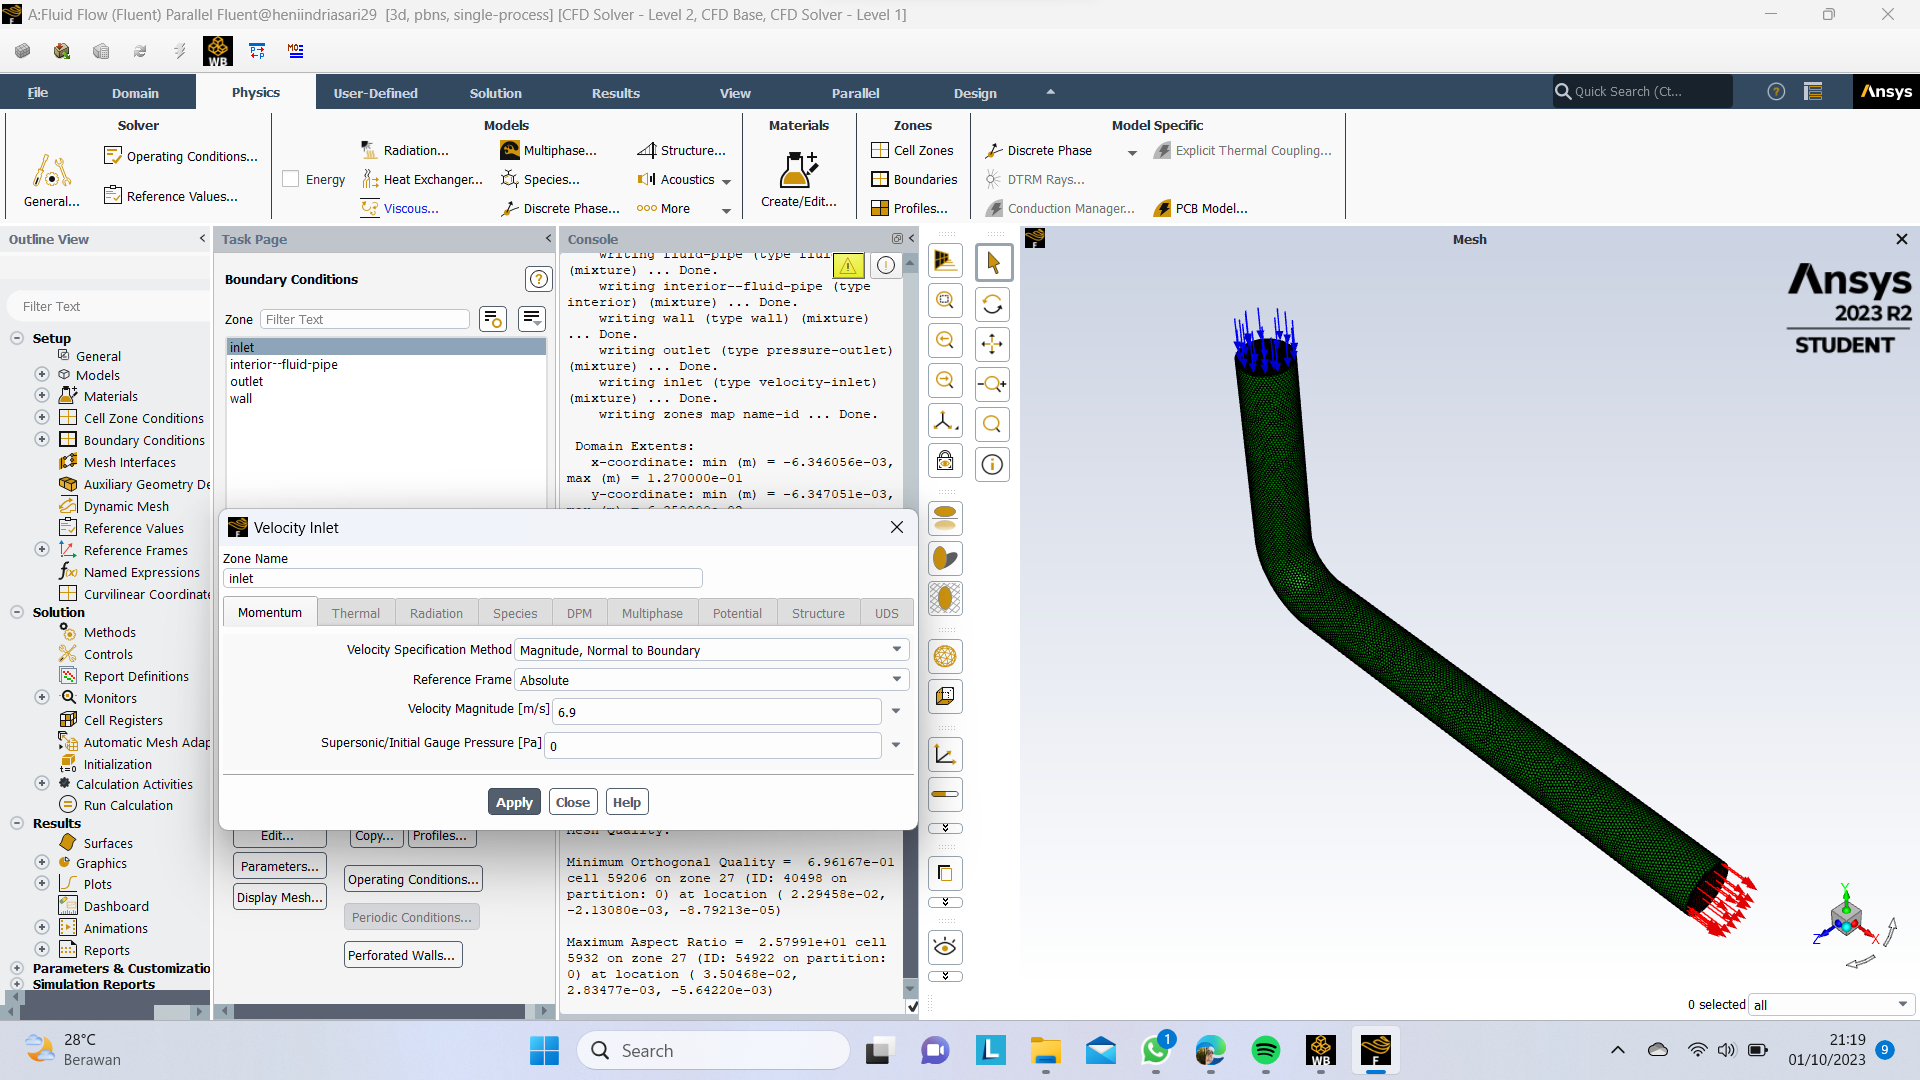This screenshot has width=1920, height=1080.
Task: Click the Close button in Velocity Inlet
Action: (573, 802)
